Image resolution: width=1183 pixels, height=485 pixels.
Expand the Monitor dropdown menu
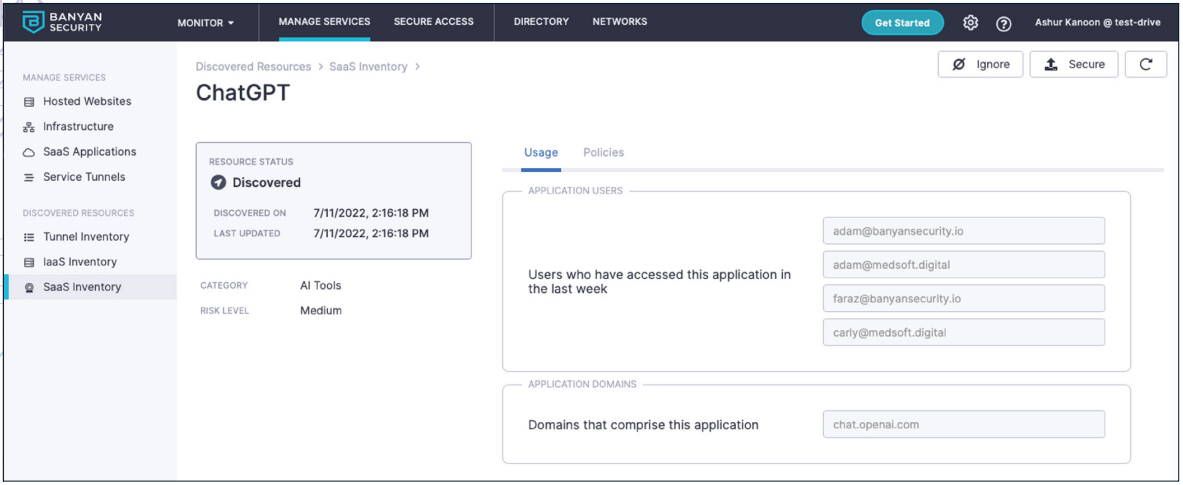(205, 23)
